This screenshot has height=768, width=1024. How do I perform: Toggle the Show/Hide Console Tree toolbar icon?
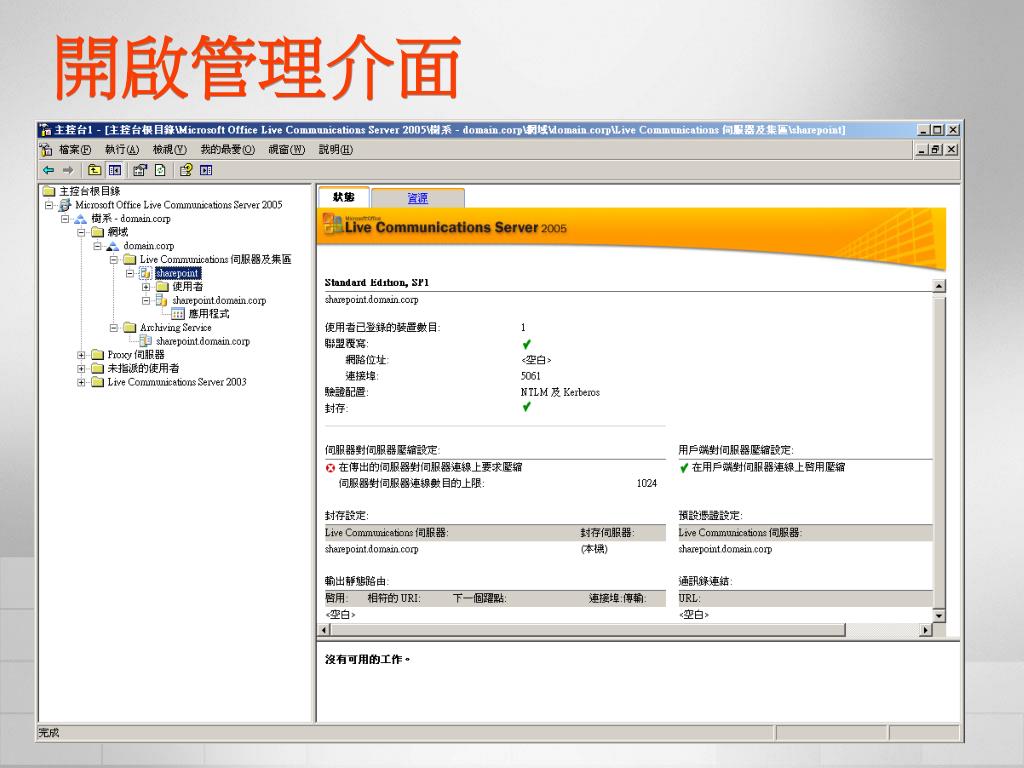[x=115, y=170]
